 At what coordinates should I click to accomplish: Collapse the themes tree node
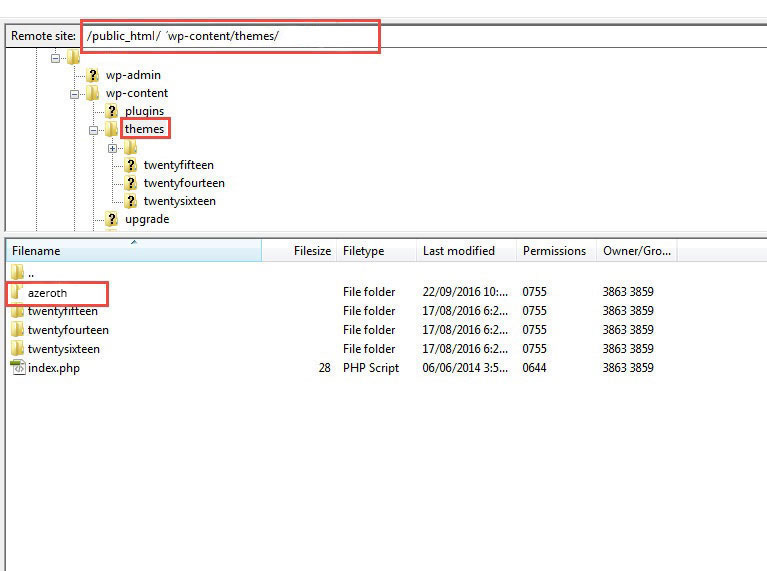[x=93, y=130]
